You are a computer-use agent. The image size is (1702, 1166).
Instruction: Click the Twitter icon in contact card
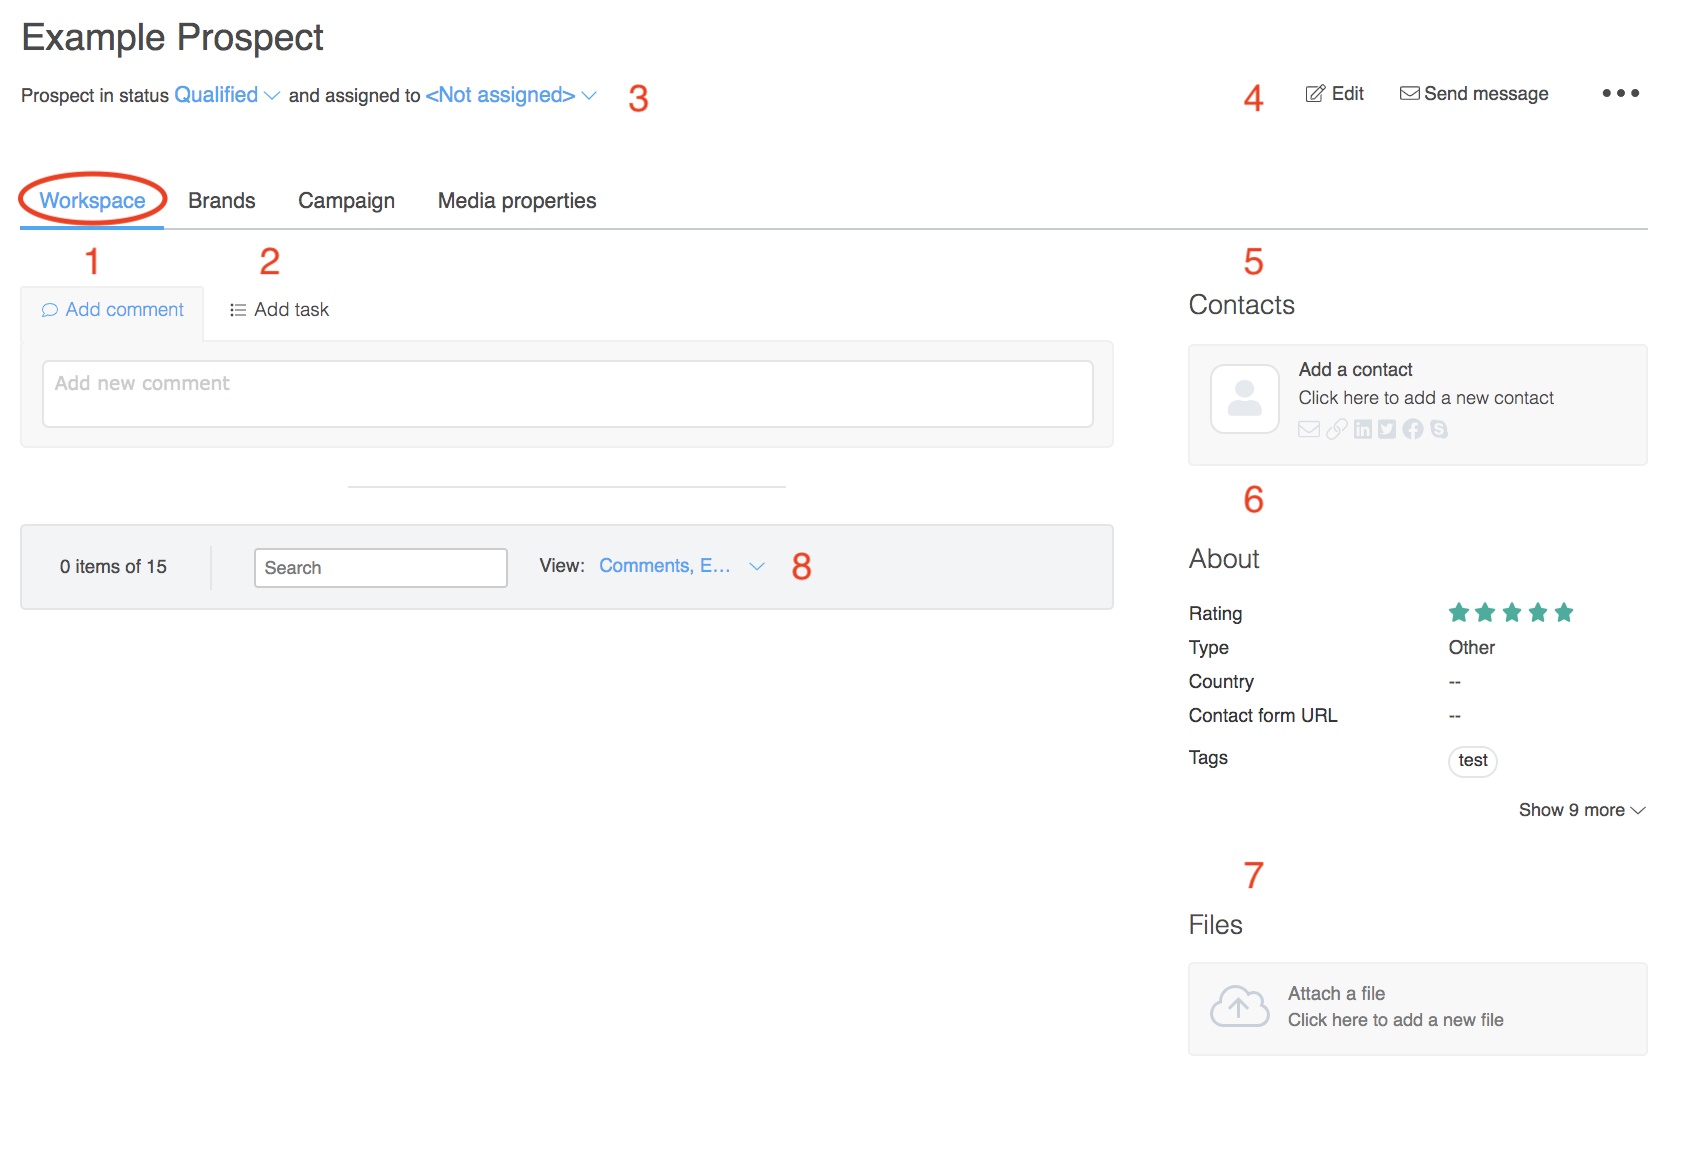(1387, 430)
